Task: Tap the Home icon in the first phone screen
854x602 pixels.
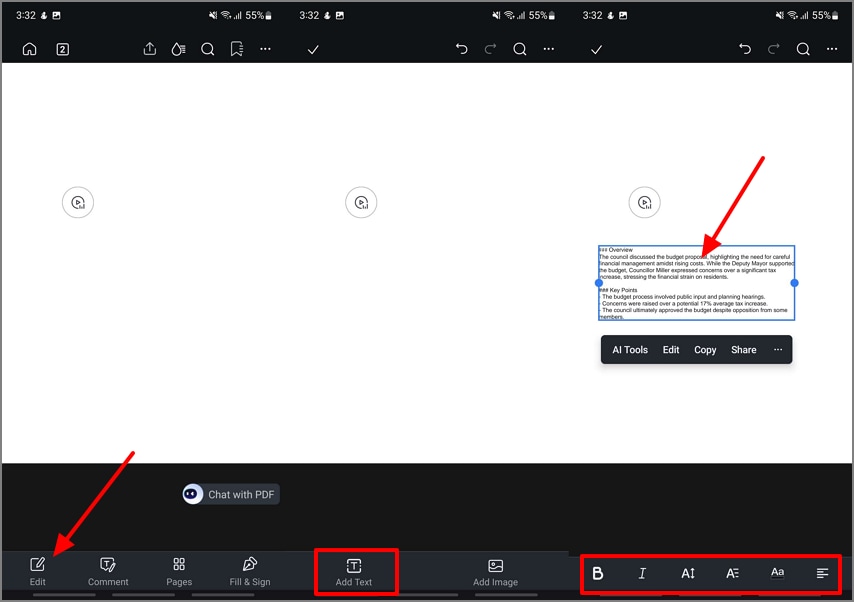Action: coord(29,50)
